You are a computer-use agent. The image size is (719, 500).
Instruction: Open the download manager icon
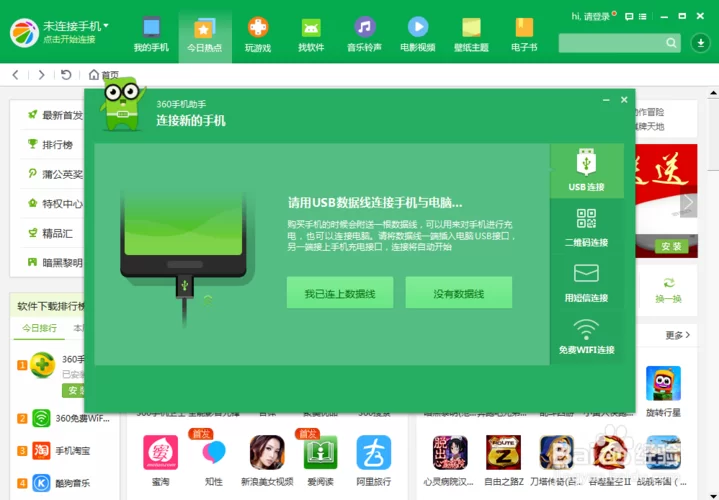click(700, 43)
